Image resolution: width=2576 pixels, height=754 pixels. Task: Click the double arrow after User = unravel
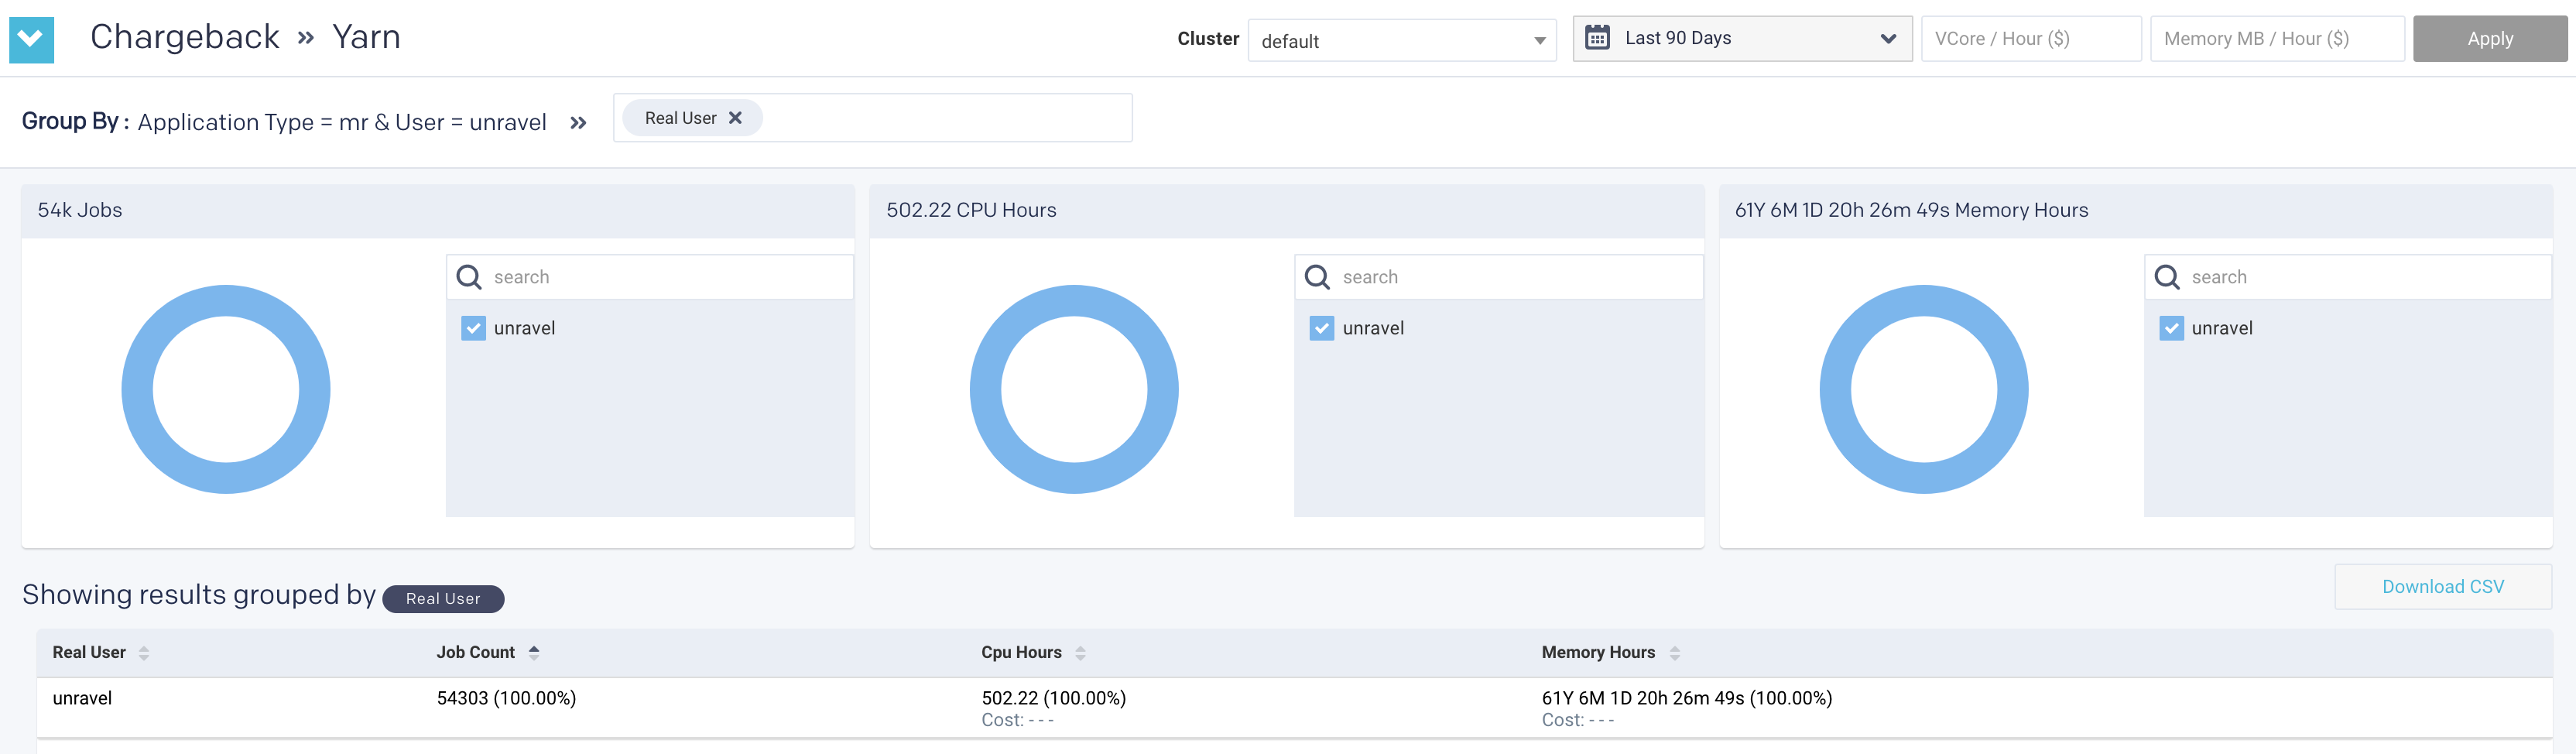[578, 123]
